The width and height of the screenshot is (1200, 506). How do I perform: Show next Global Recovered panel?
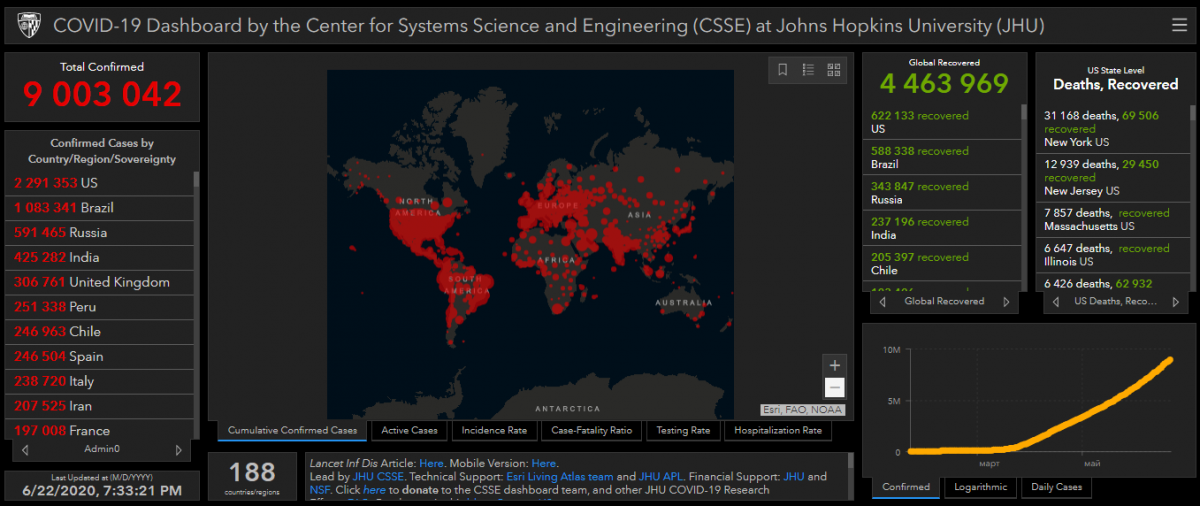[1006, 301]
